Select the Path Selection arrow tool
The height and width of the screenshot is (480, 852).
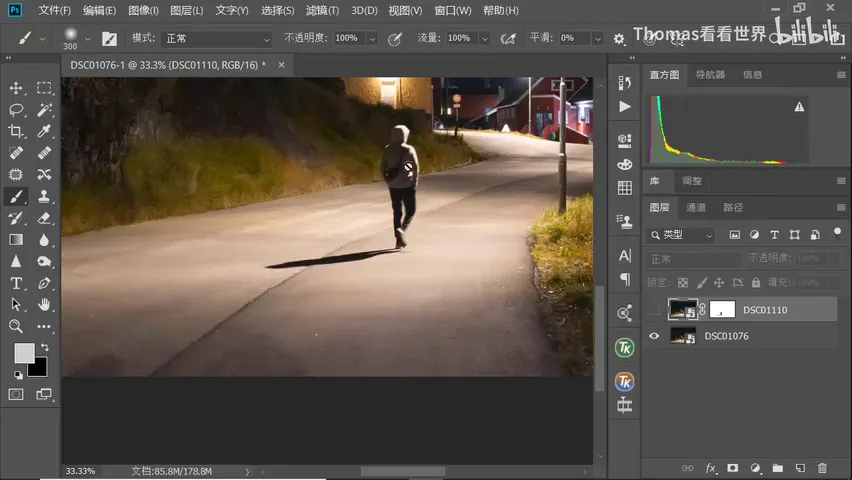[16, 304]
